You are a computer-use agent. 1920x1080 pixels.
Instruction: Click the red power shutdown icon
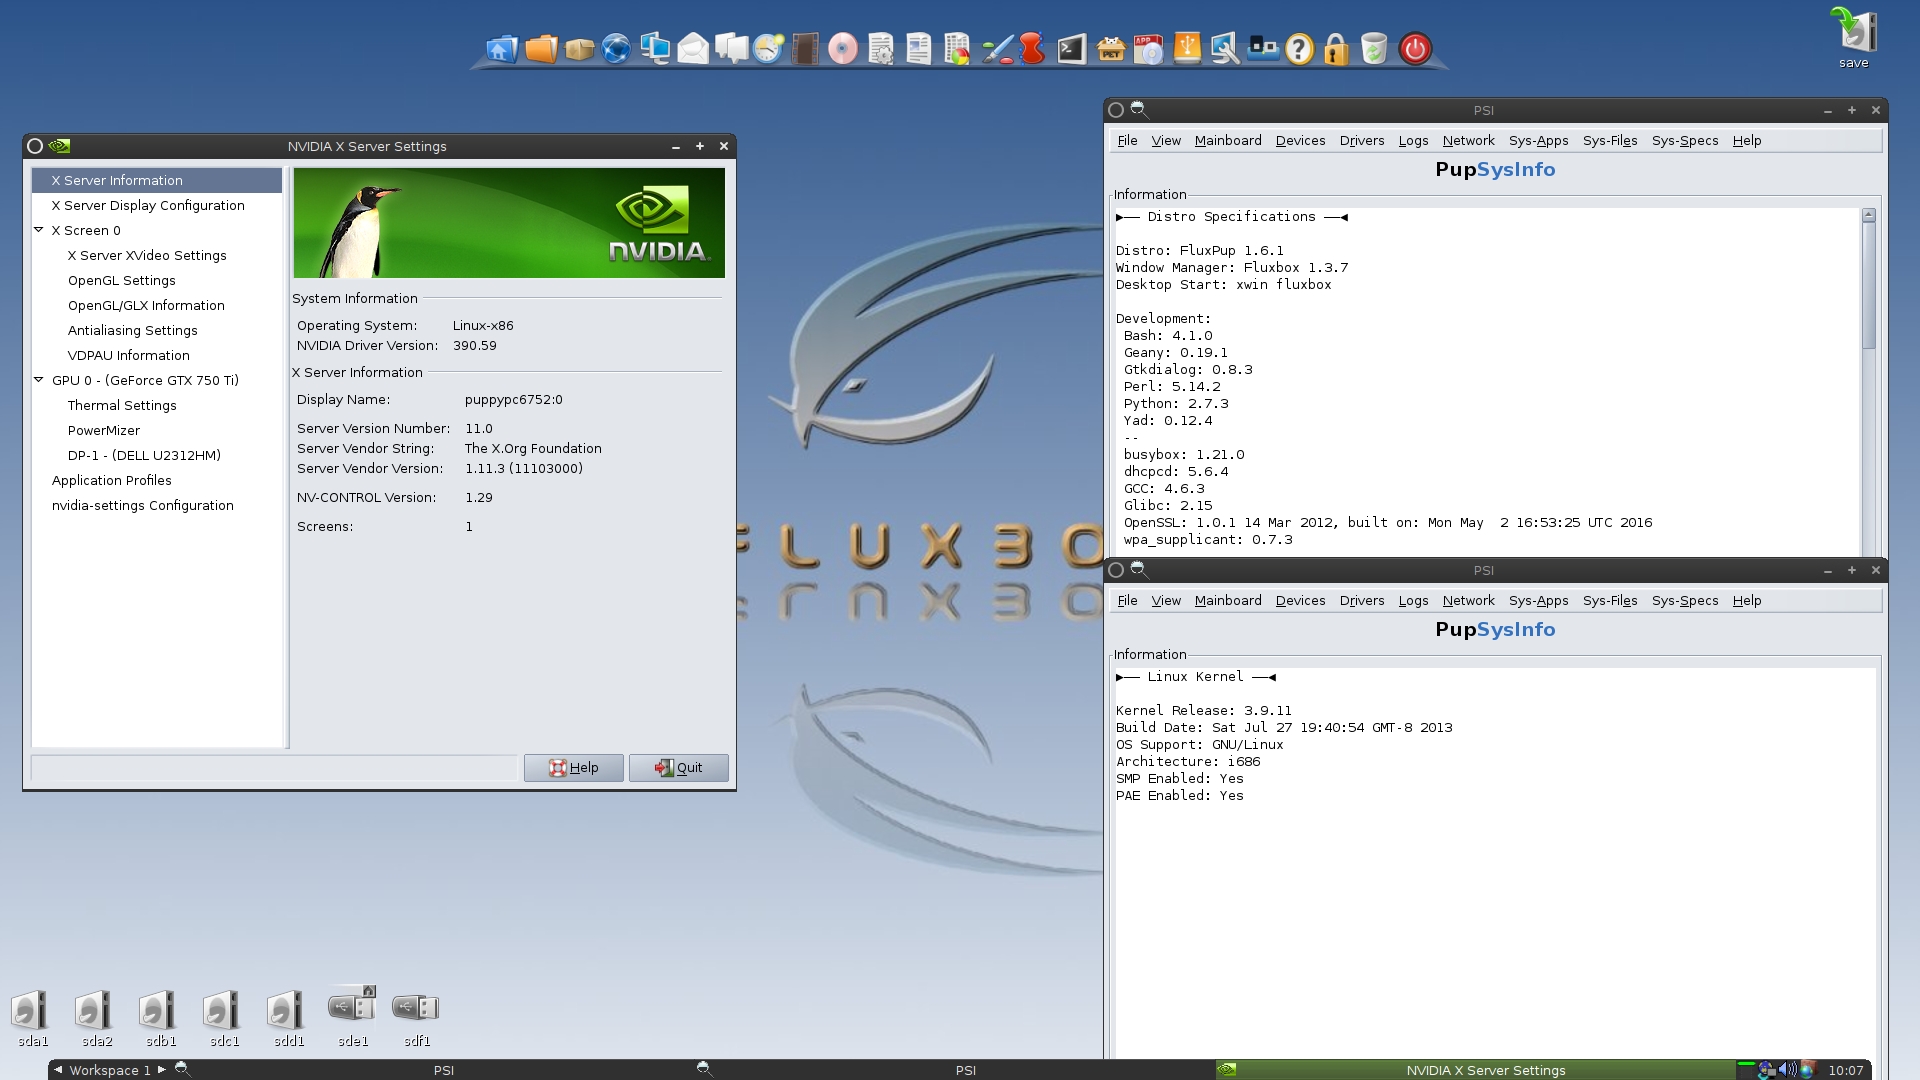click(x=1415, y=48)
